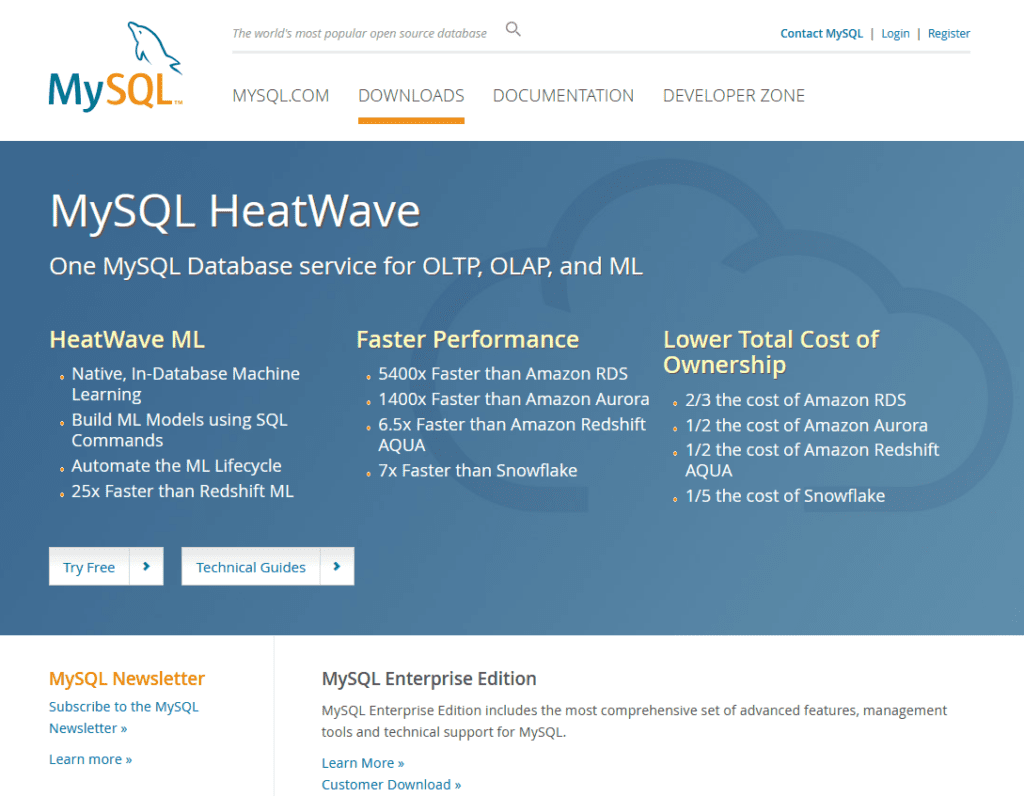Click 'Native, In-Database Machine Learning' bullet
Screen dimensions: 1024x796
point(185,384)
